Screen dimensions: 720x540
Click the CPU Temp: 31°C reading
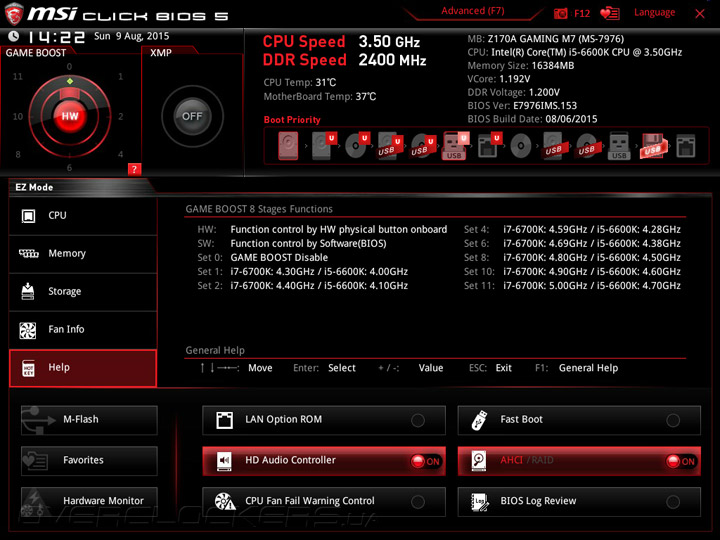coord(299,83)
